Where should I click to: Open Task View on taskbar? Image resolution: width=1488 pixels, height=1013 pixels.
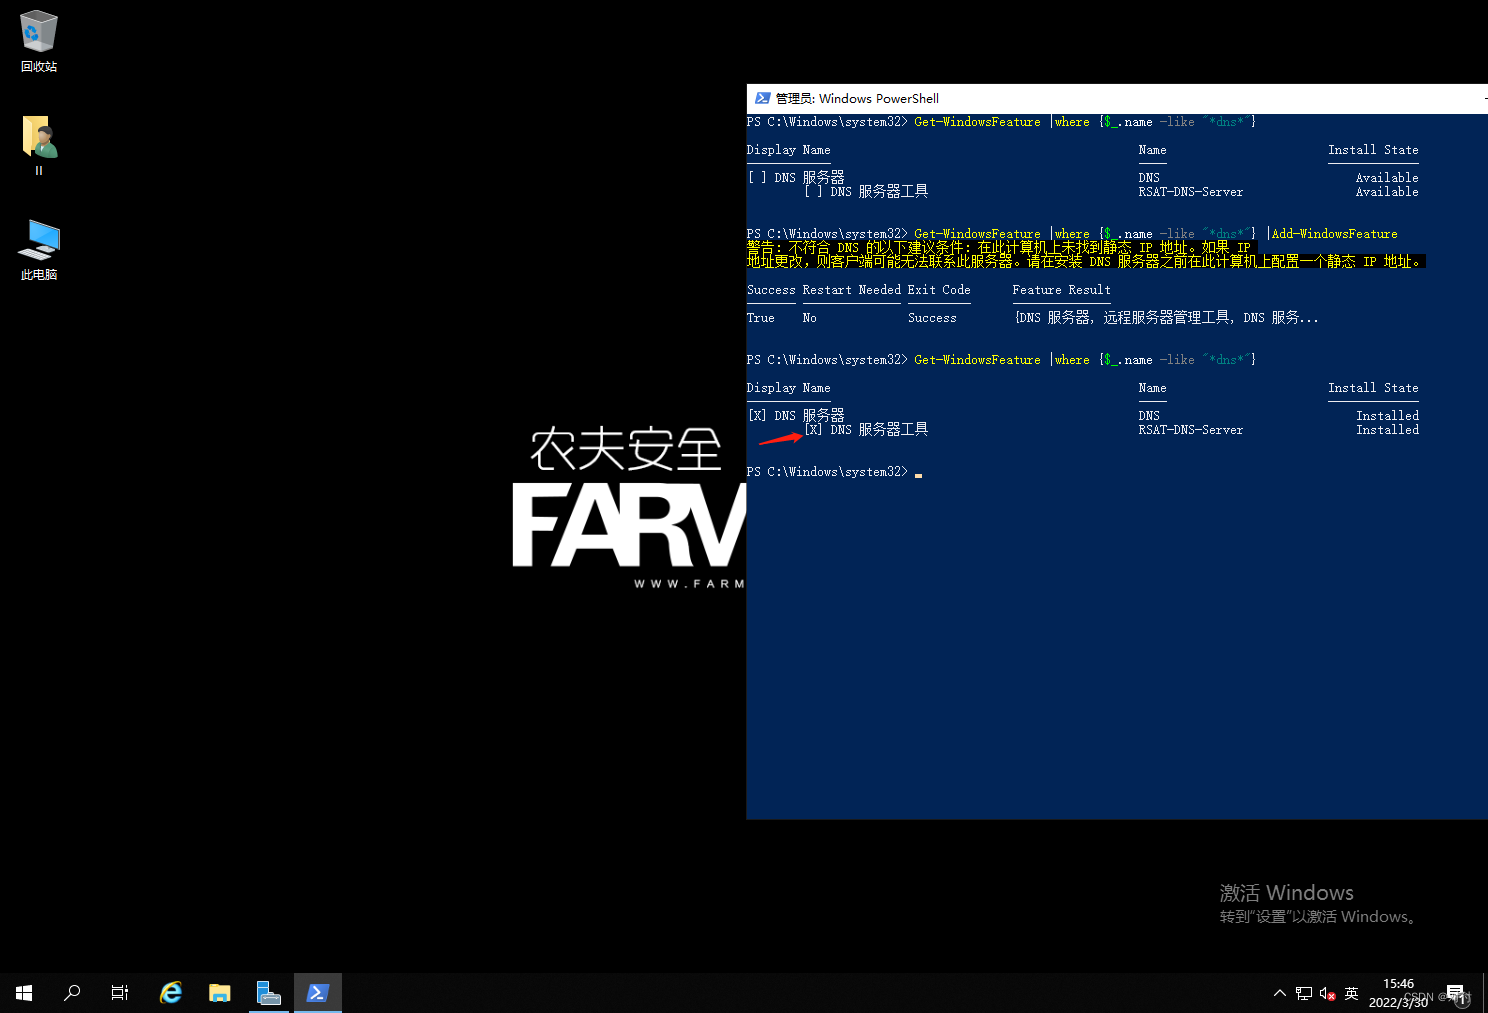(120, 993)
